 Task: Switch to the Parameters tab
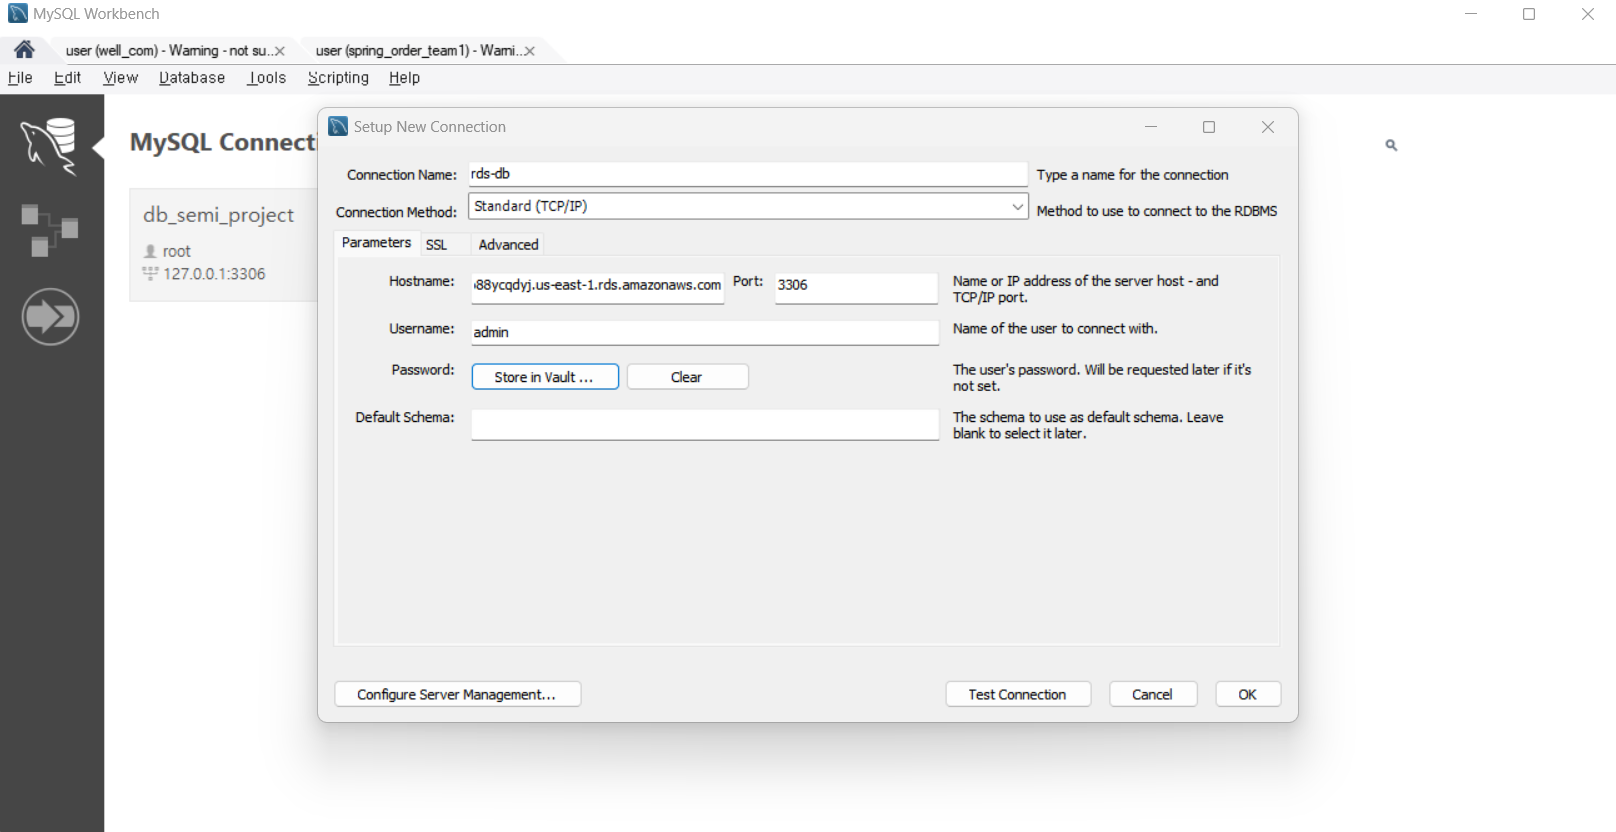click(x=376, y=243)
